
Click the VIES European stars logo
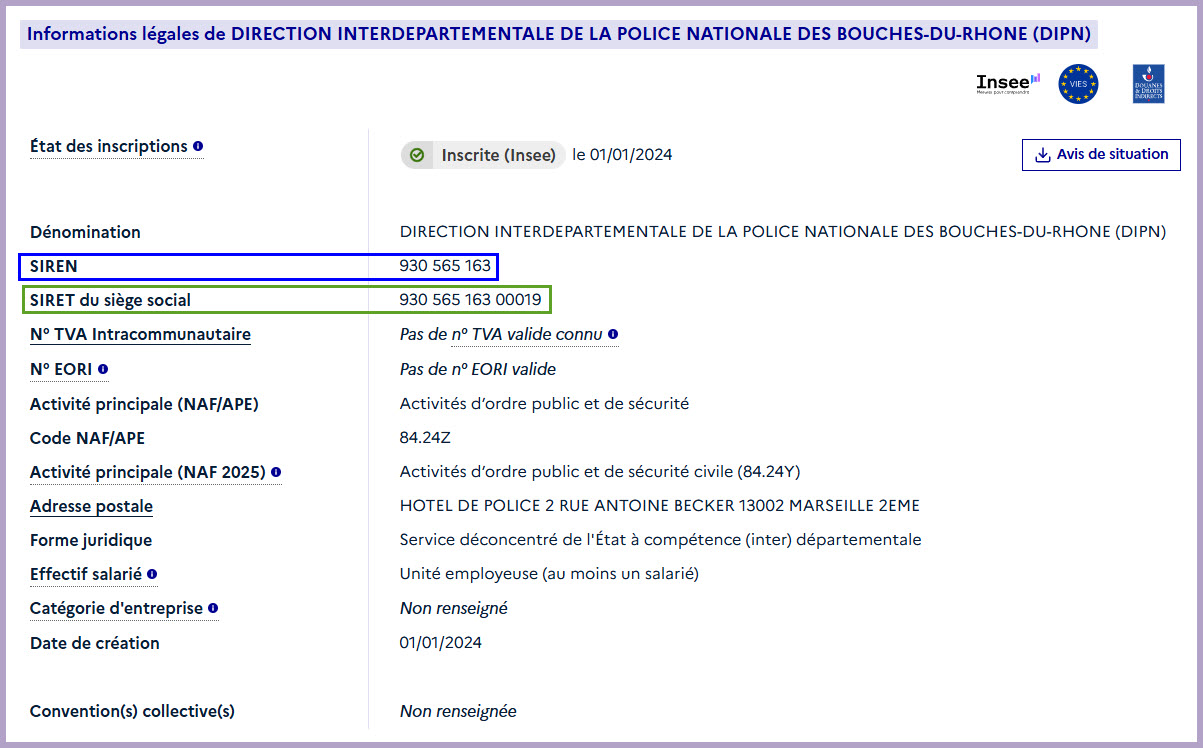click(1078, 84)
